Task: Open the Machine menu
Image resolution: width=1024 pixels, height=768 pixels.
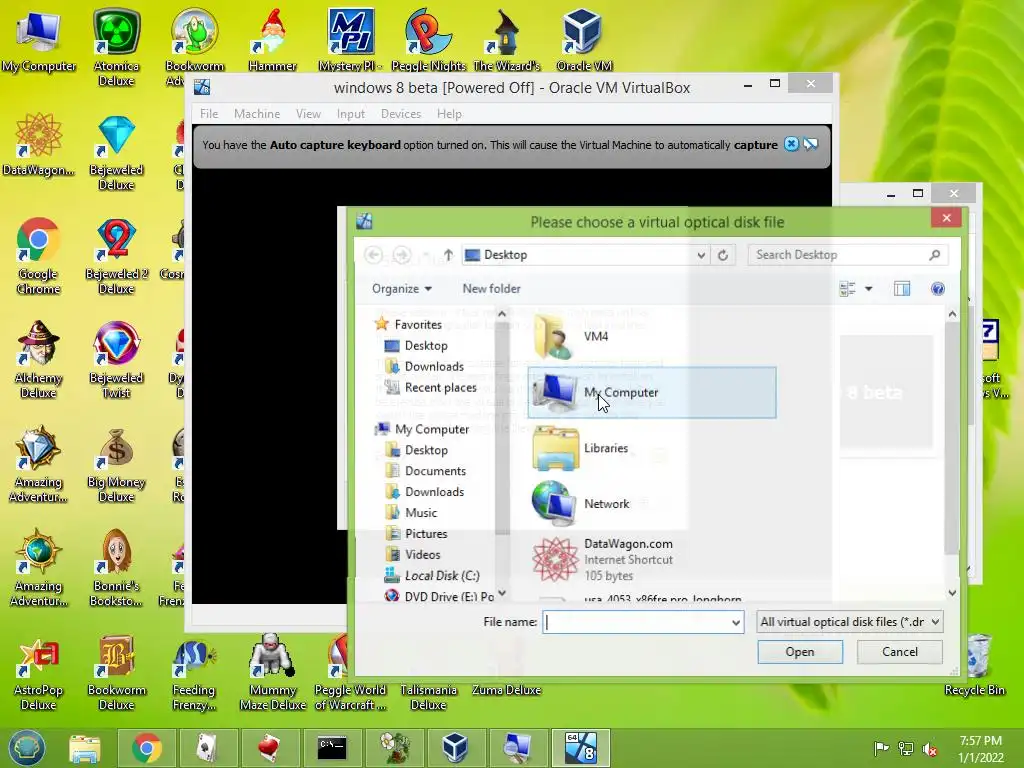Action: [x=257, y=114]
